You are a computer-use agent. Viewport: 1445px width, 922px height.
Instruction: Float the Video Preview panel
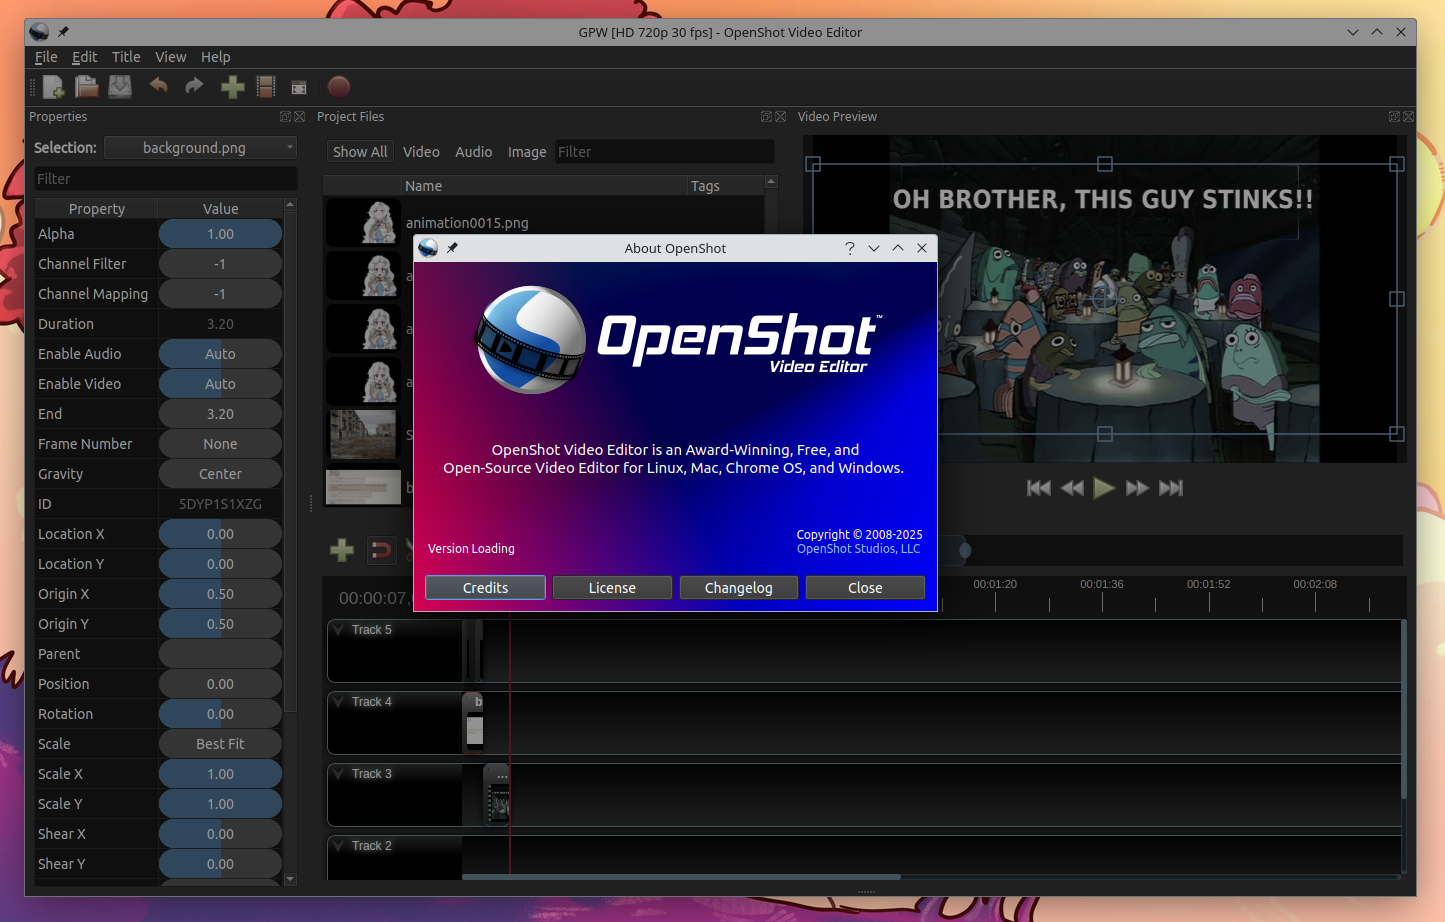click(1394, 117)
